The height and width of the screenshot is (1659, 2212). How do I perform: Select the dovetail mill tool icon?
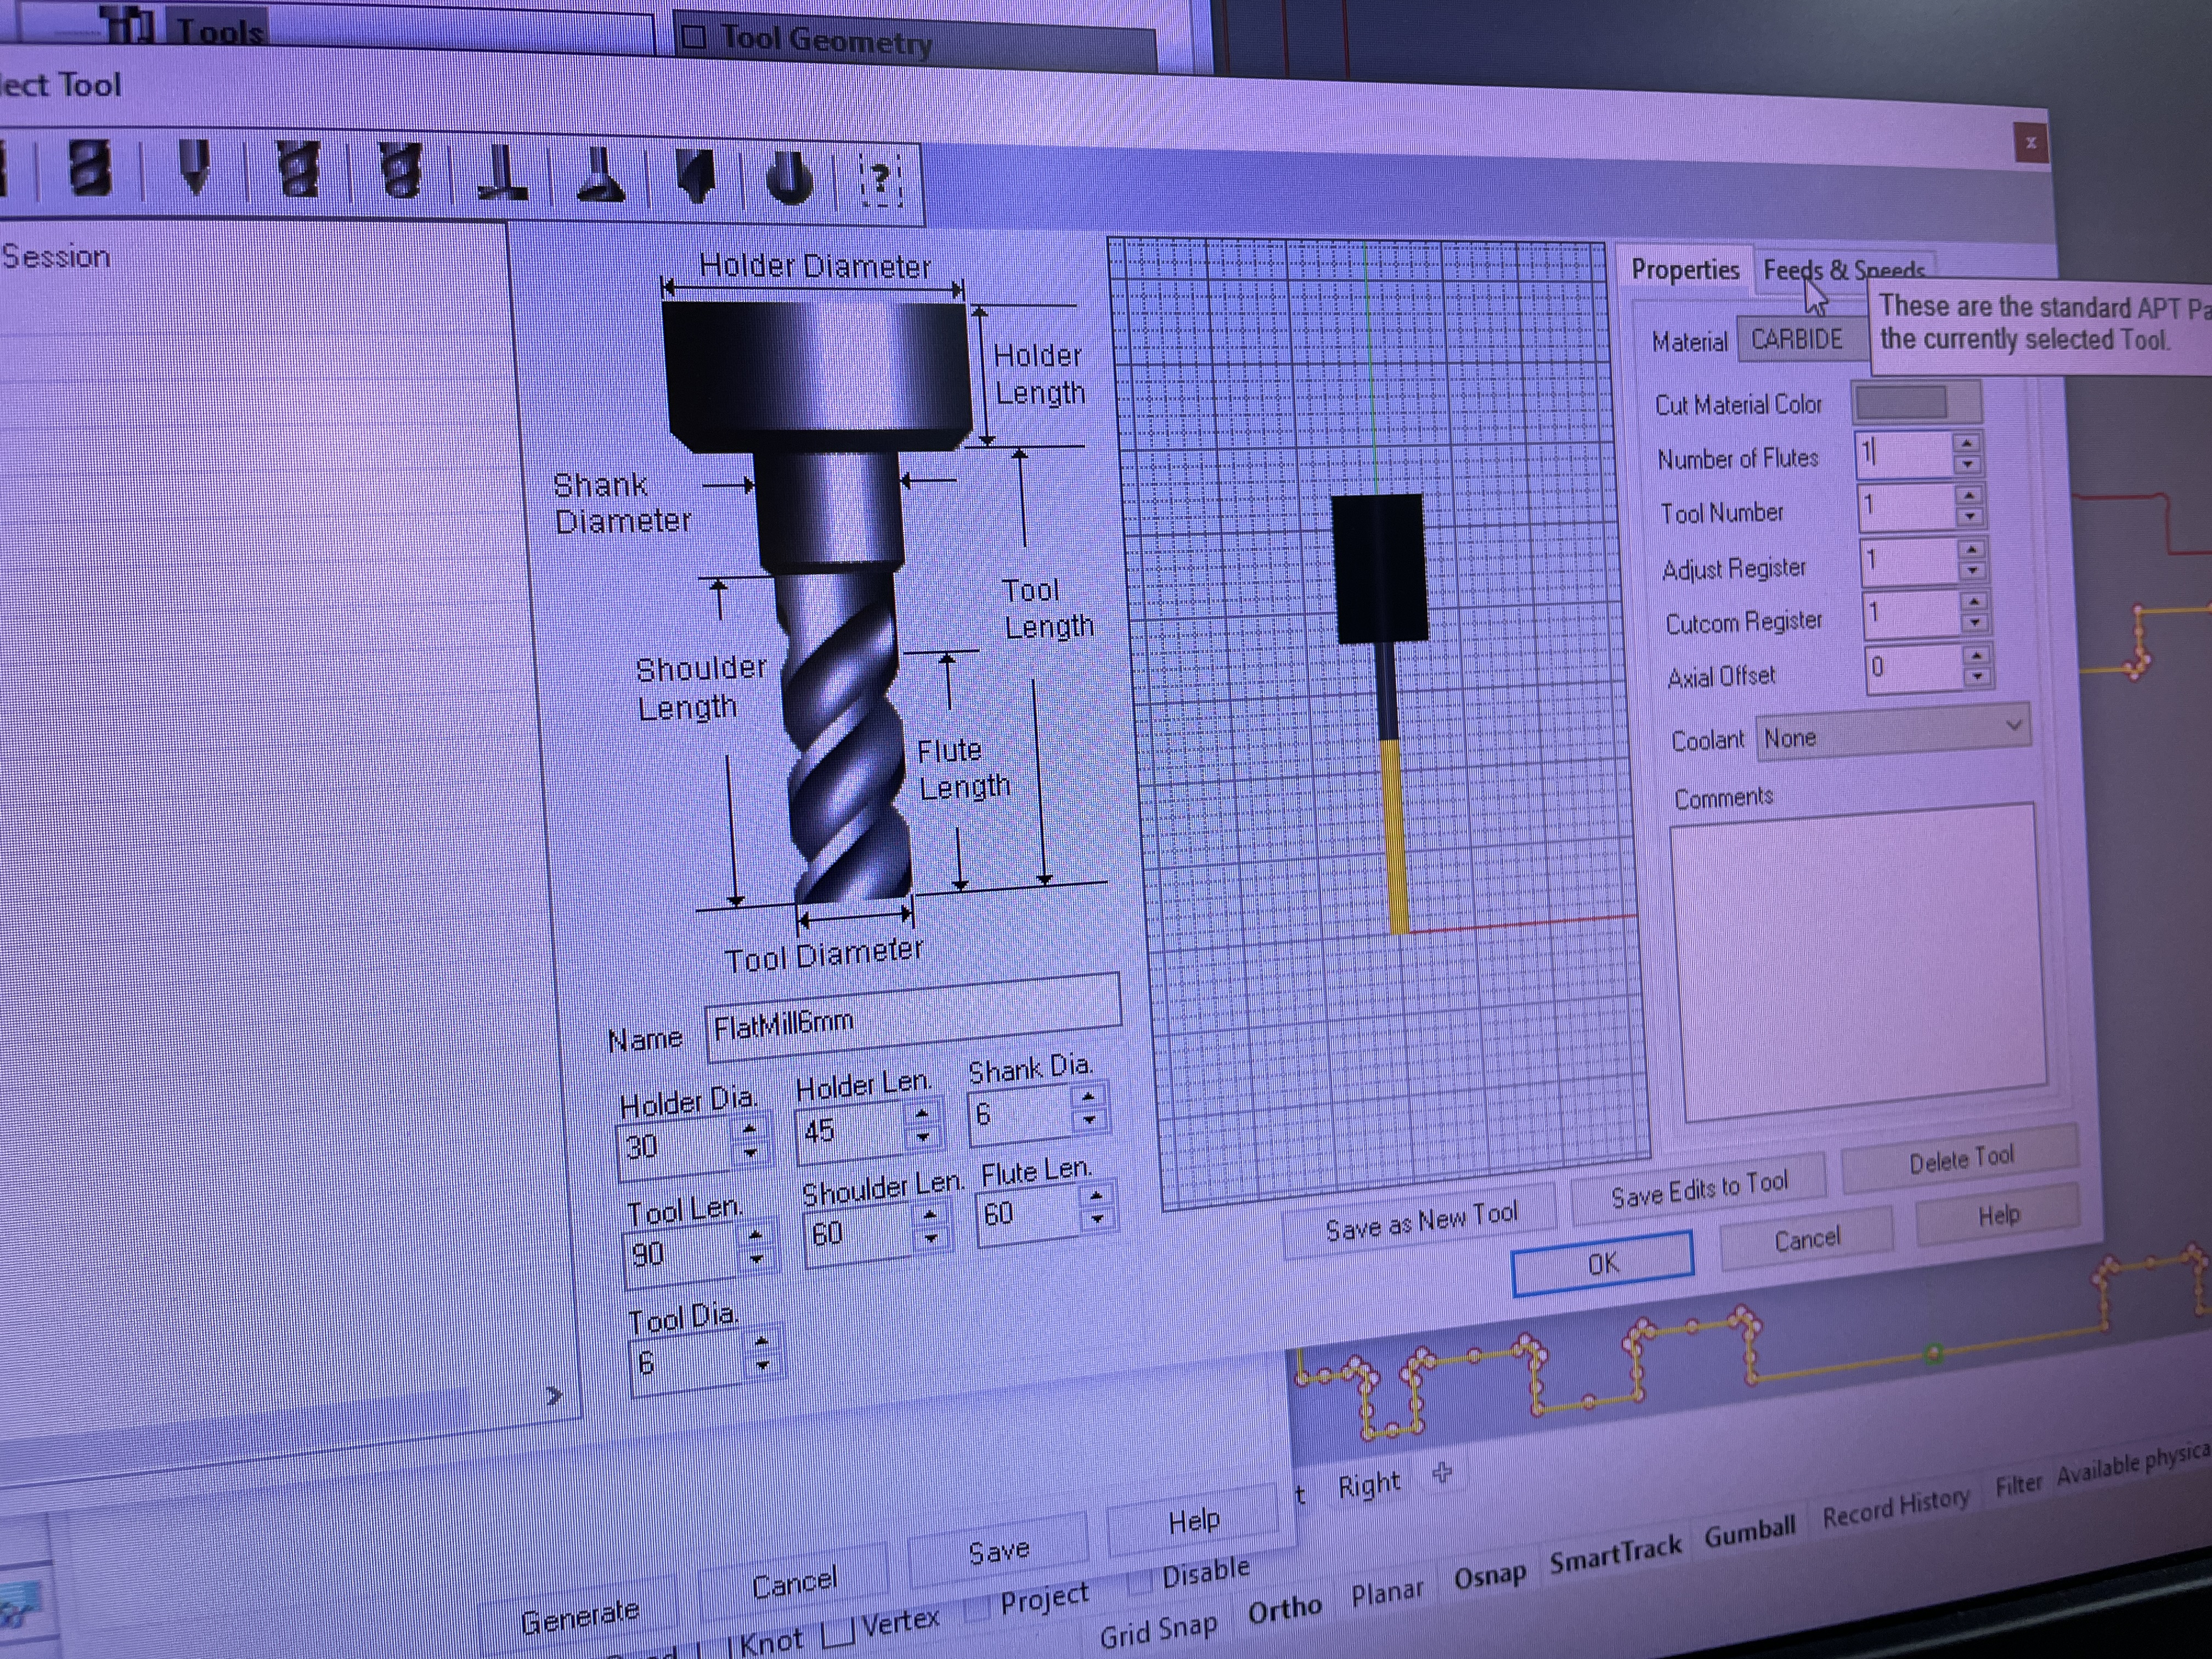(x=600, y=176)
